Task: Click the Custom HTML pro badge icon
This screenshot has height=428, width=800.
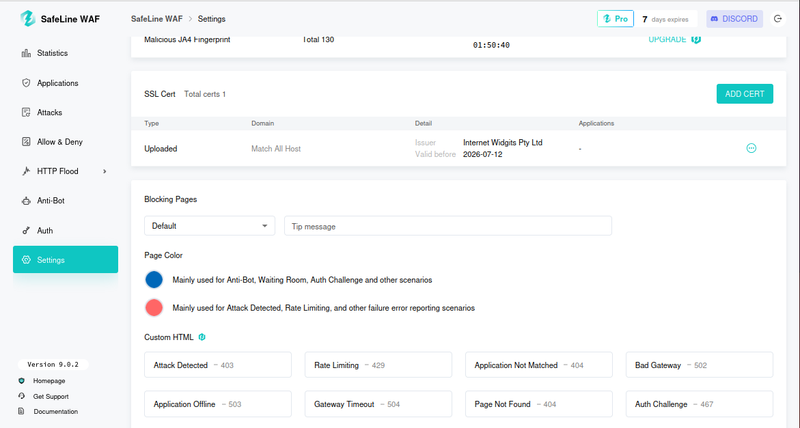Action: click(x=202, y=337)
